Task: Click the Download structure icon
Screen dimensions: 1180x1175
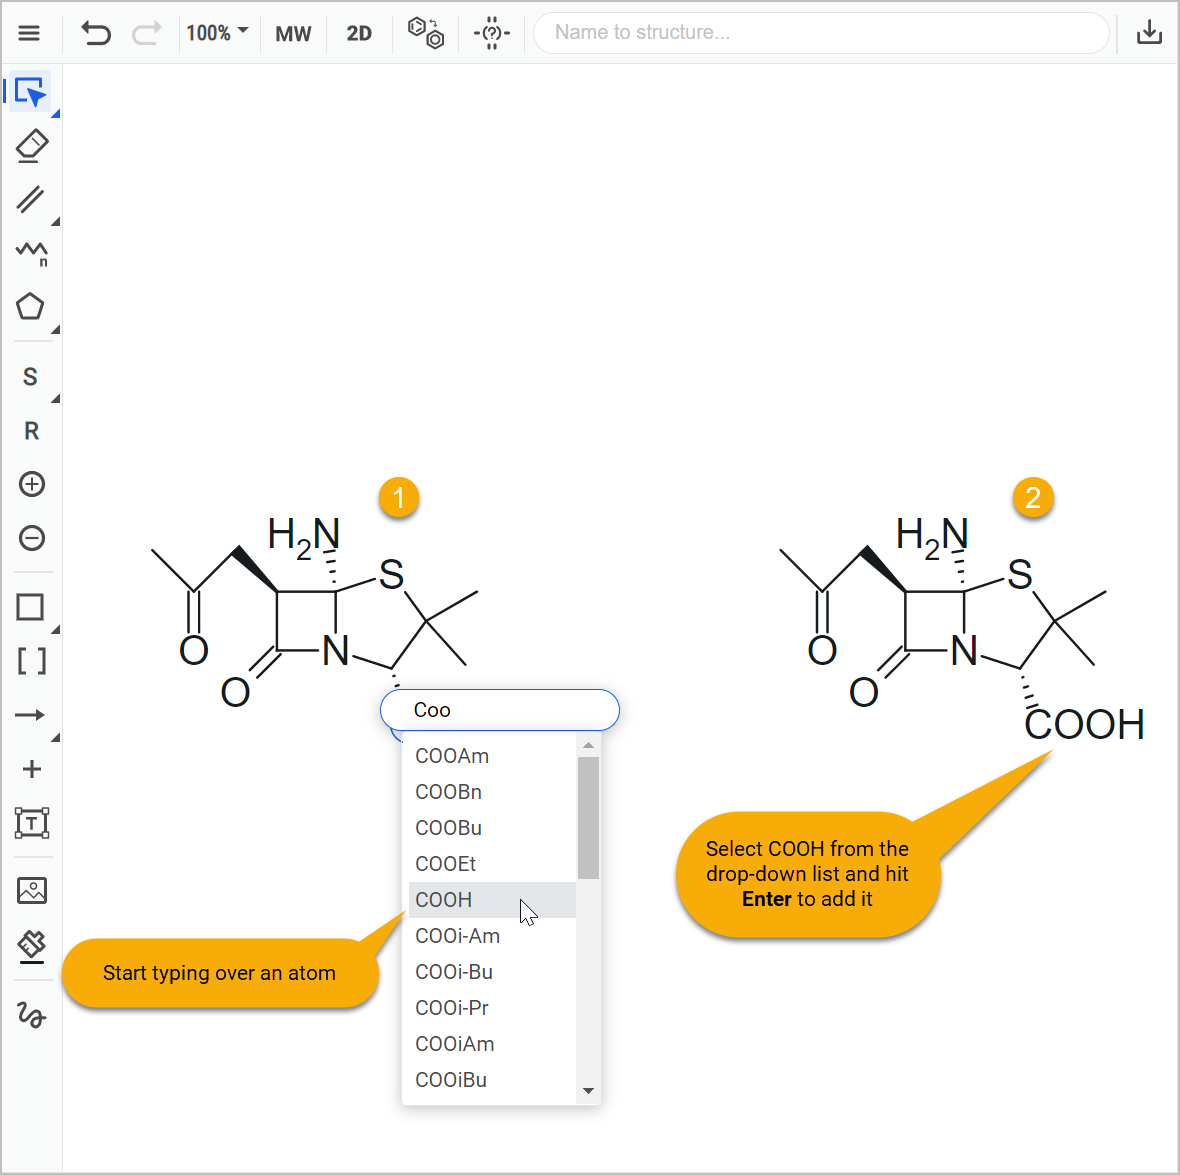Action: pos(1149,33)
